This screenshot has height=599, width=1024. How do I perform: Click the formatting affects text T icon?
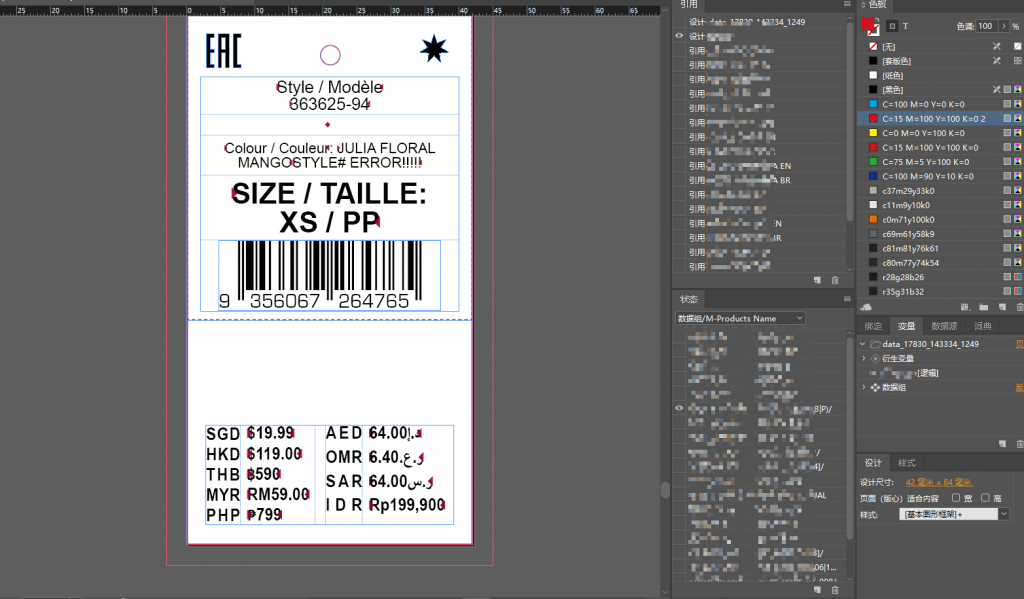(x=906, y=26)
